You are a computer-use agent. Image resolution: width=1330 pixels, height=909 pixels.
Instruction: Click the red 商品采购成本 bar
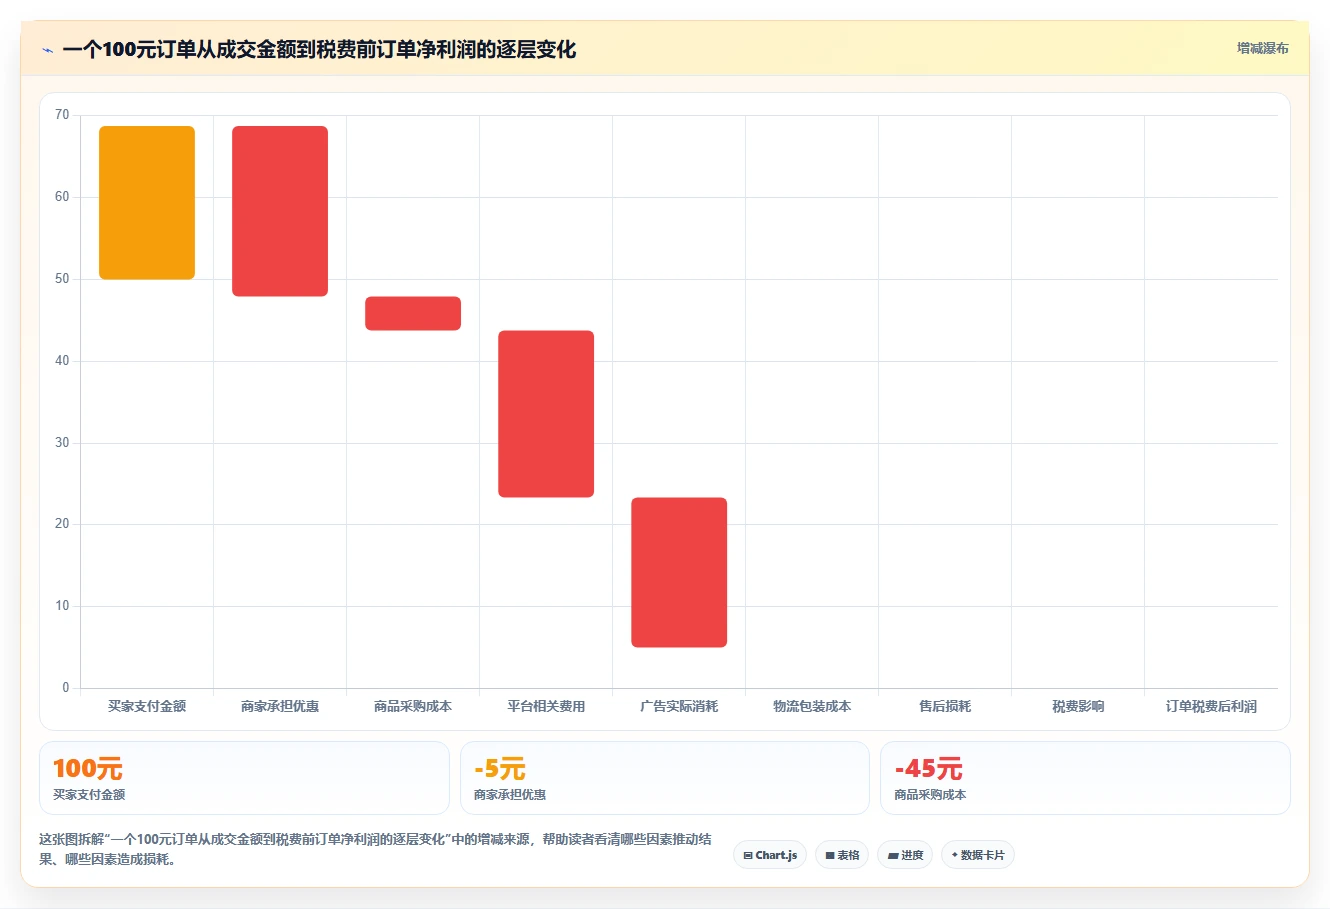pyautogui.click(x=413, y=313)
